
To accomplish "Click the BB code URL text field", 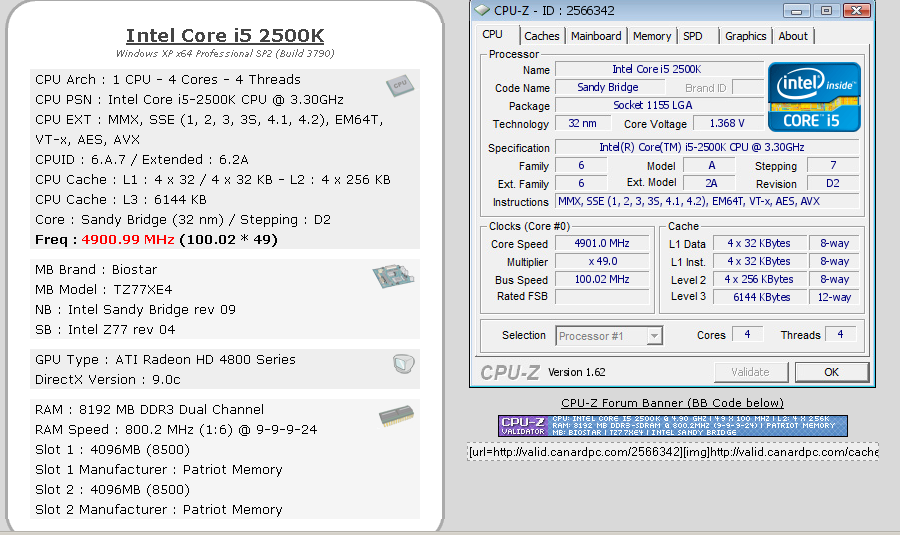I will click(x=673, y=452).
